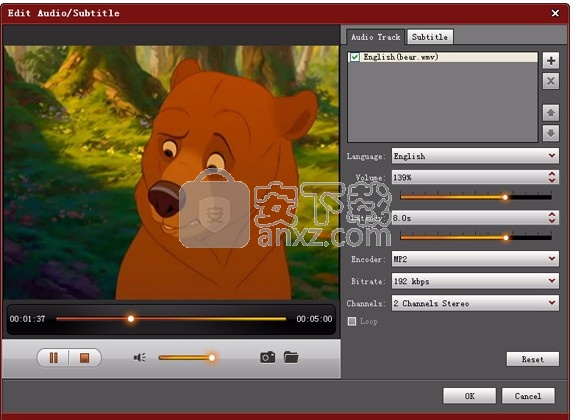Screen dimensions: 574x420
Task: Click the video preview frame
Action: (x=171, y=172)
